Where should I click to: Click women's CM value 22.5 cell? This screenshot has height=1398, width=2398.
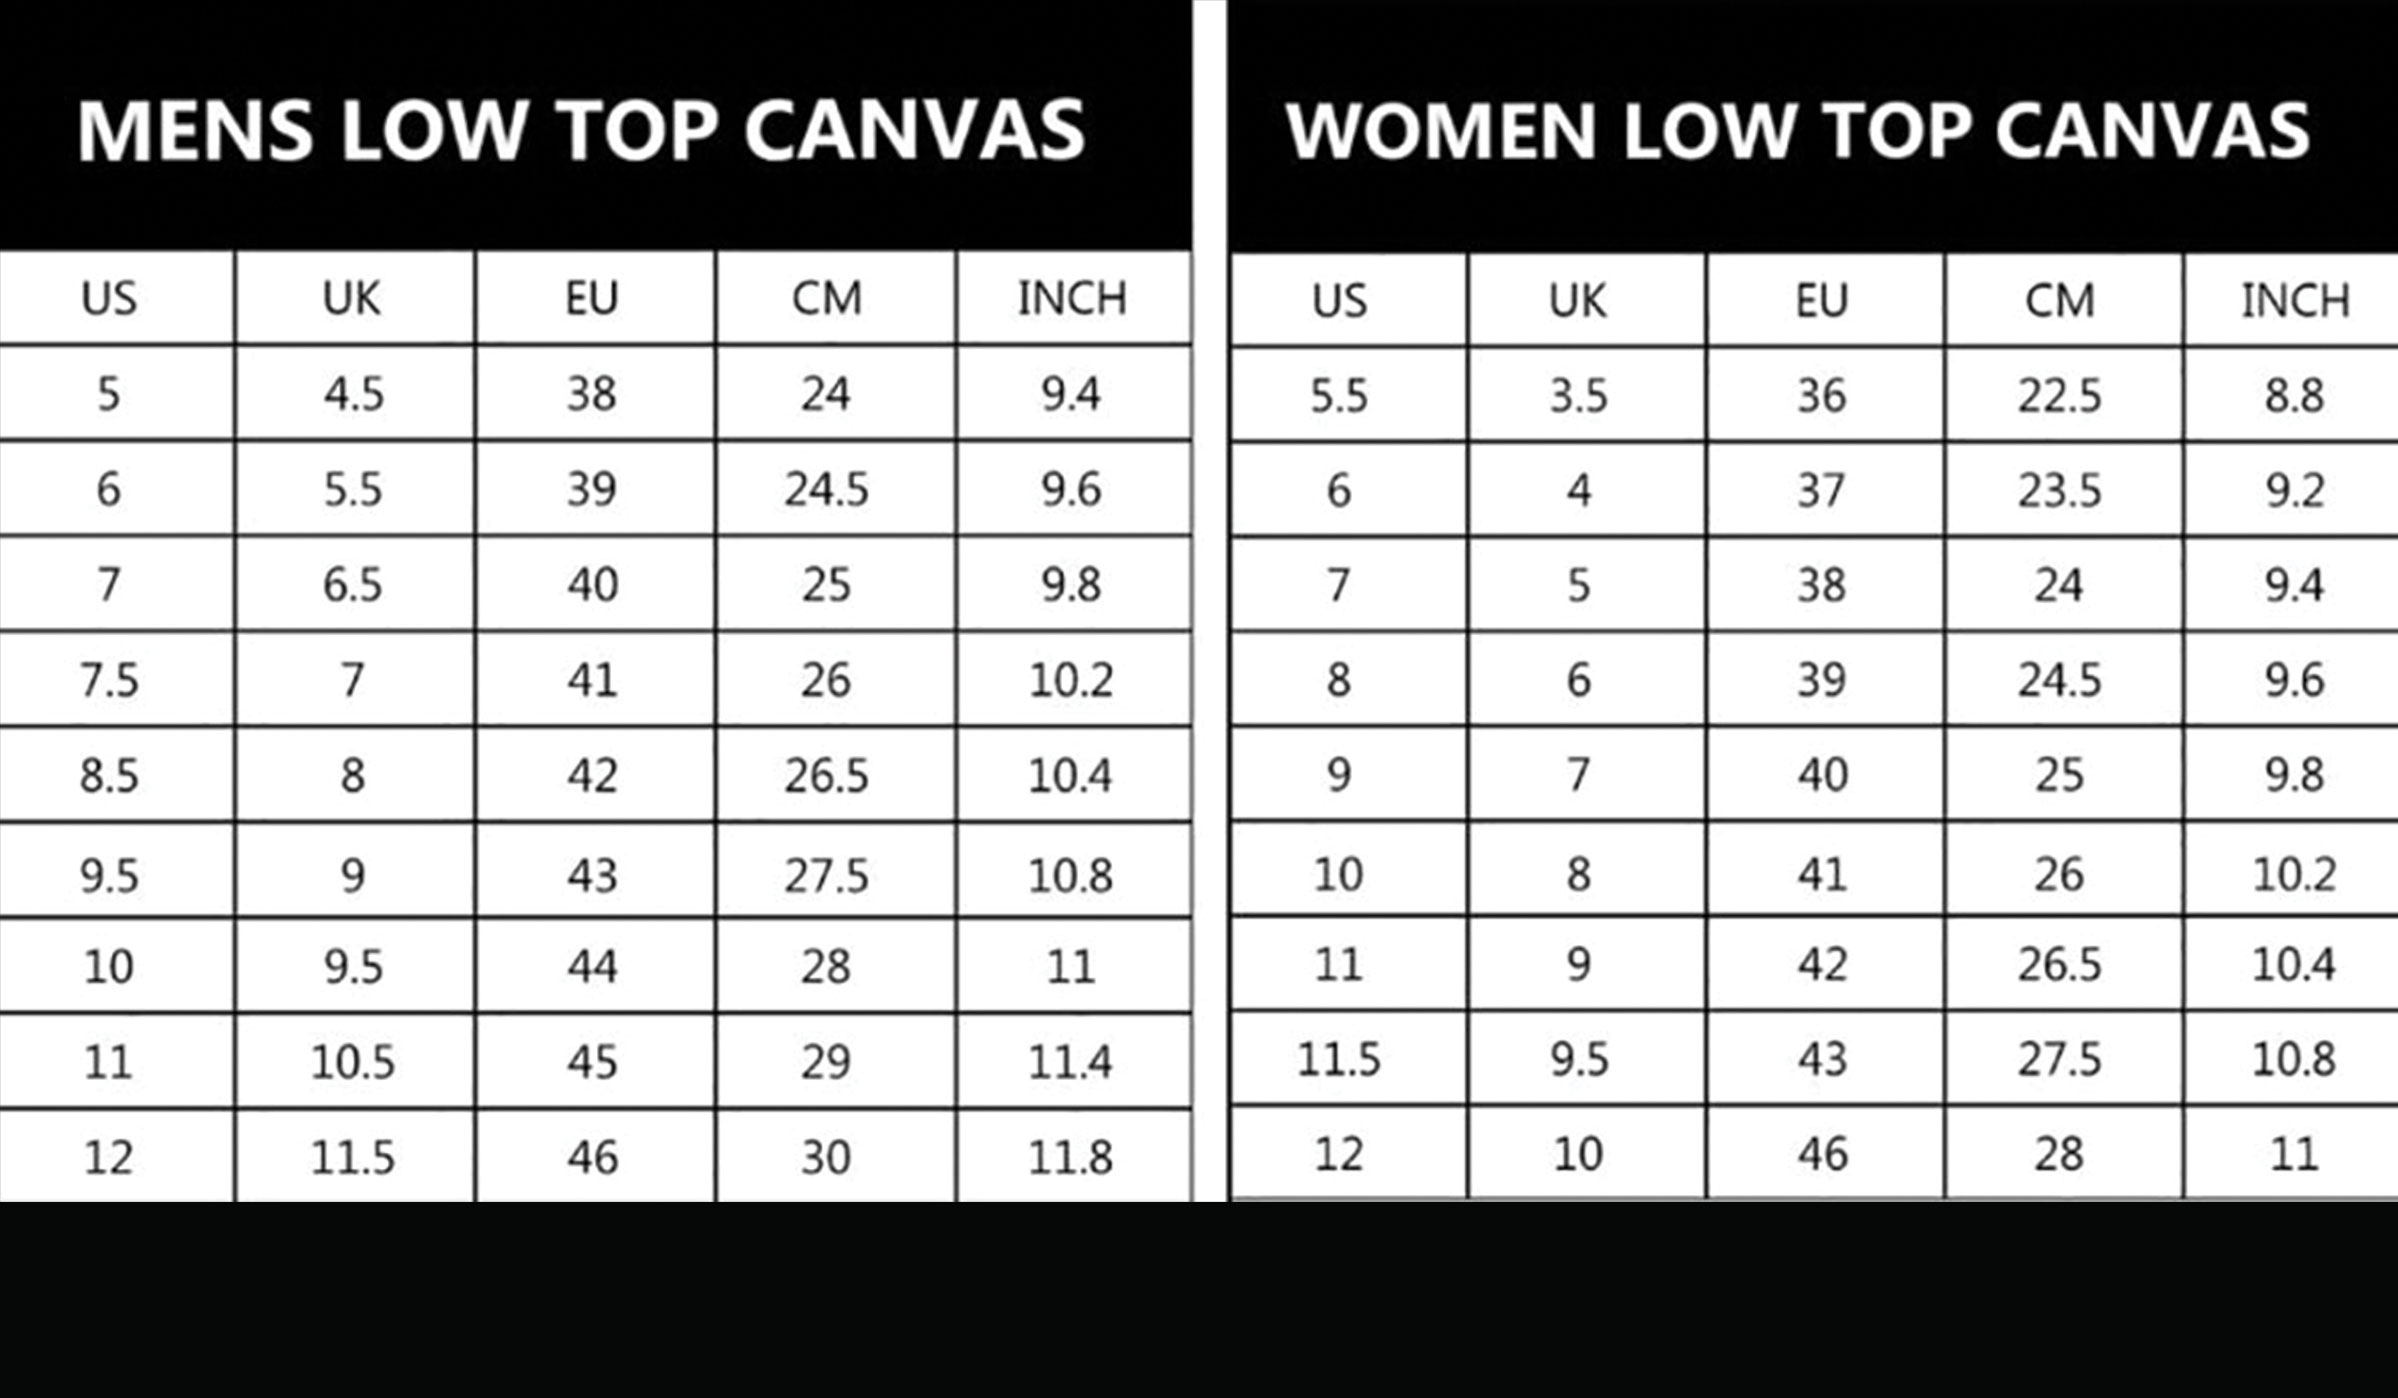coord(2063,395)
